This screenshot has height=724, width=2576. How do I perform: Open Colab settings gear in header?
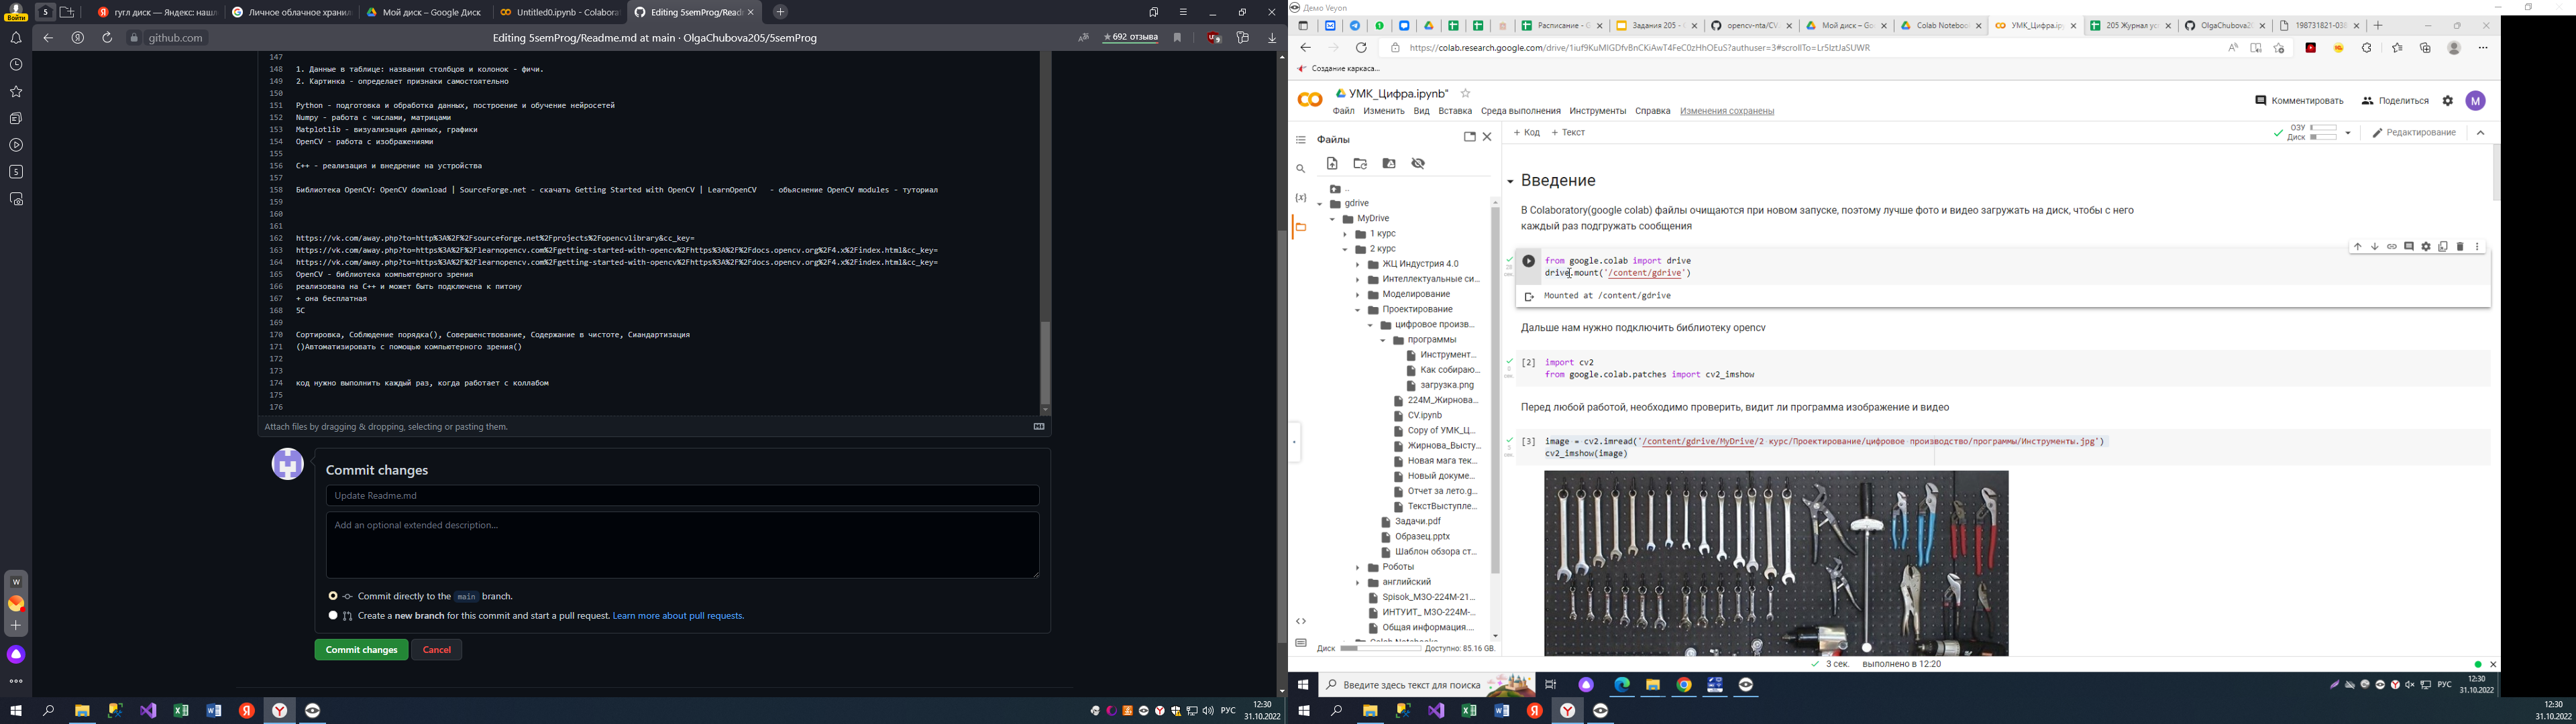(x=2448, y=101)
